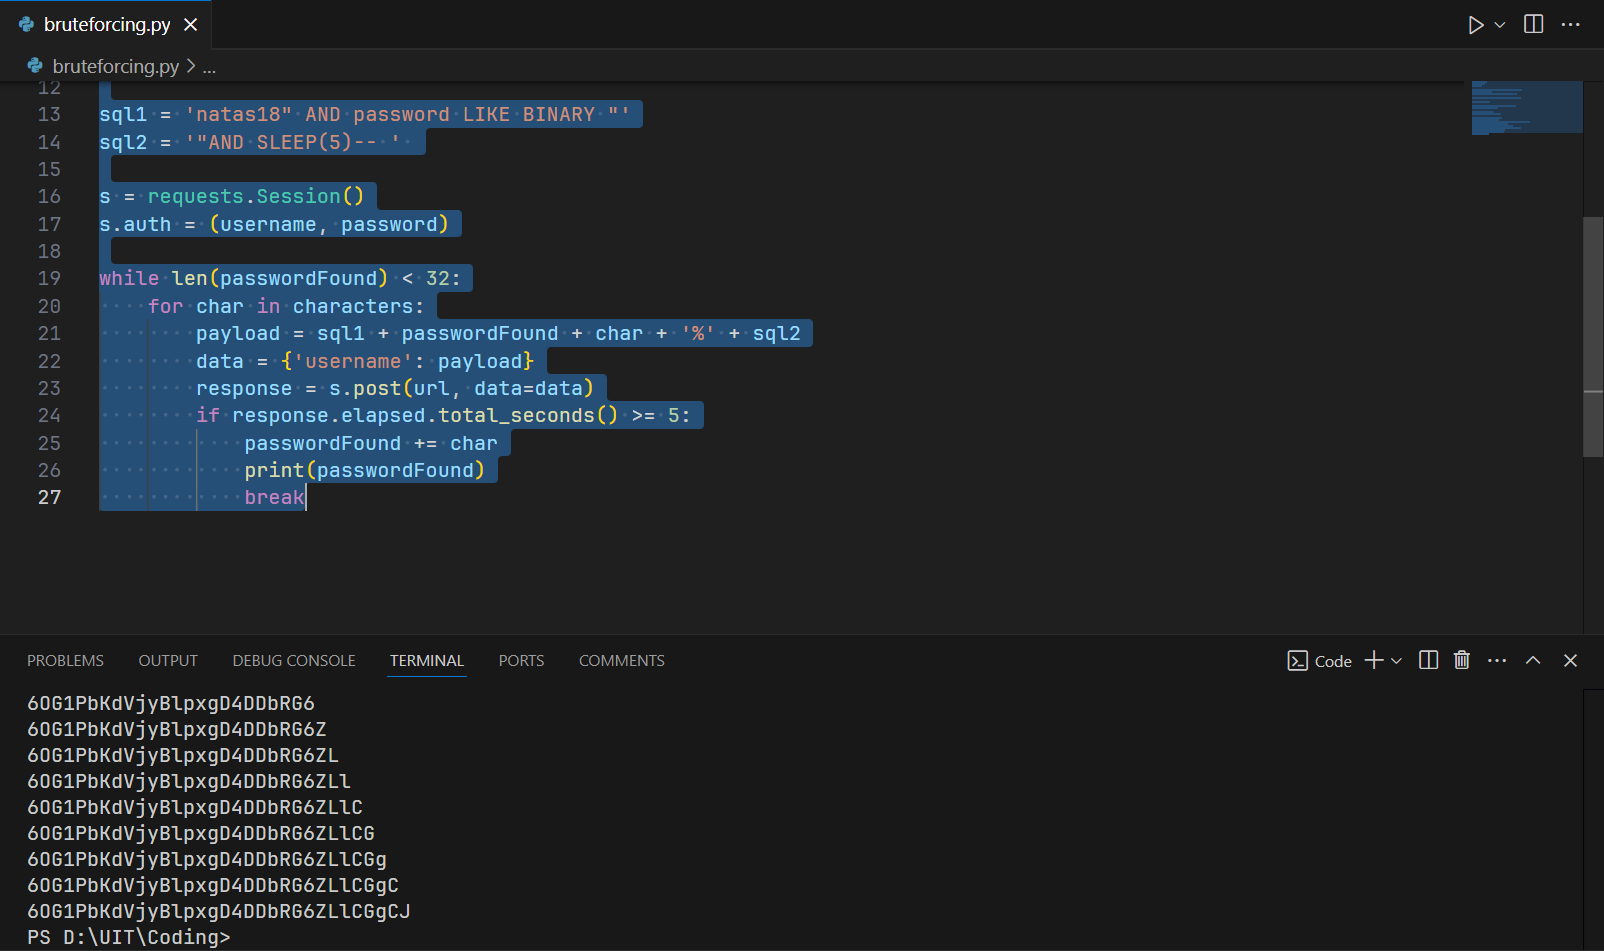
Task: Click the terminal shell icon beside Code
Action: [x=1297, y=661]
